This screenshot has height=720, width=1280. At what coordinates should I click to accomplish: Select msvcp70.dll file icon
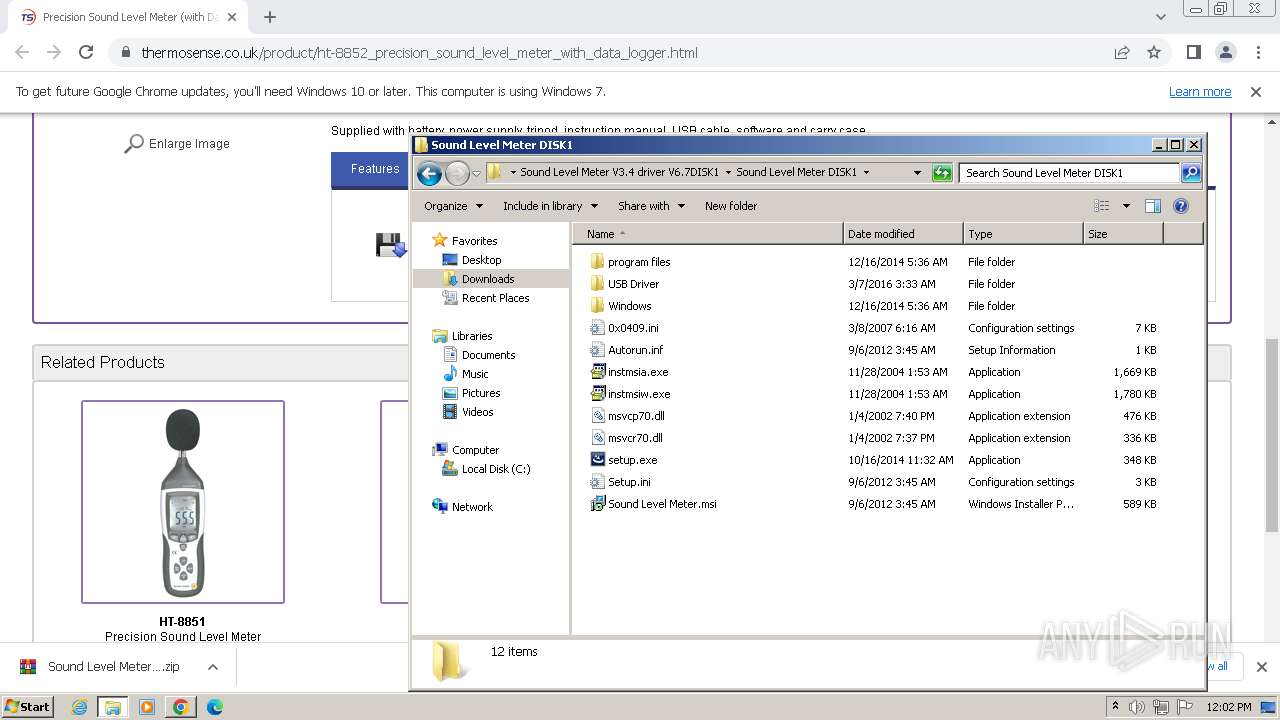coord(597,416)
